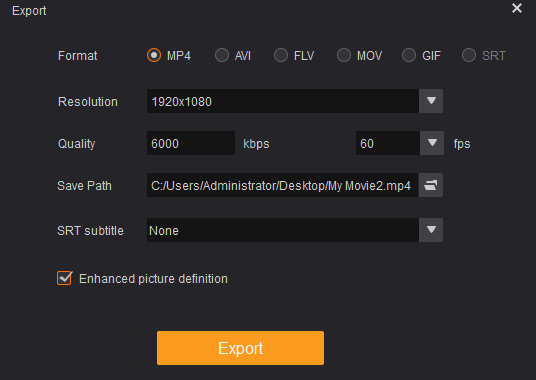
Task: Open the SRT subtitle dropdown arrow
Action: (431, 230)
